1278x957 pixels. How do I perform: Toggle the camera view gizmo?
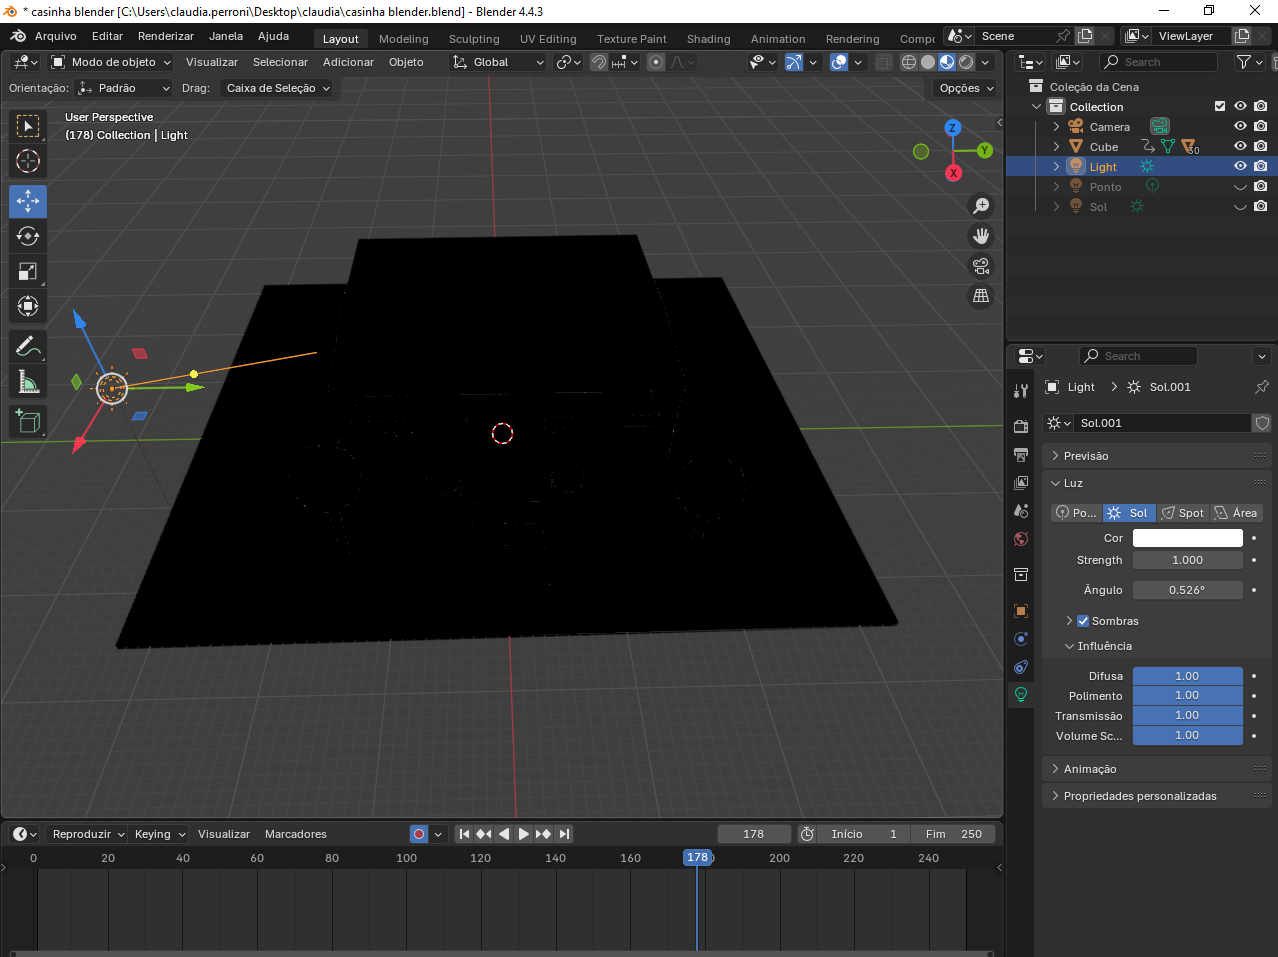click(981, 266)
